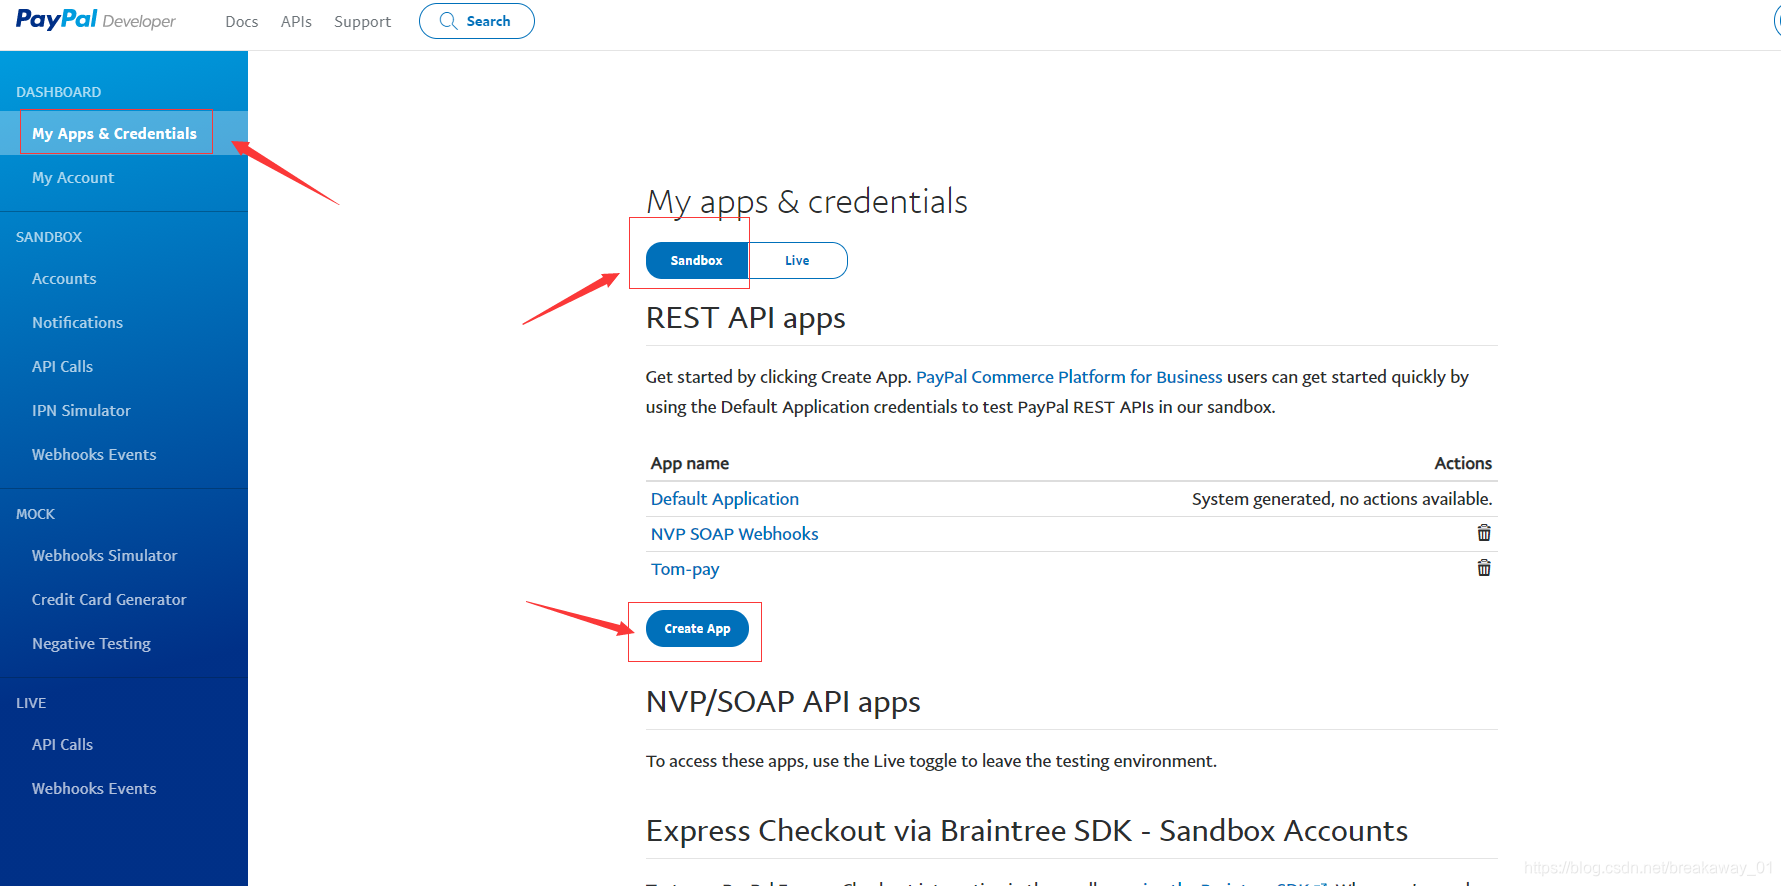Click the MOCK section label
Viewport: 1781px width, 886px height.
[35, 514]
